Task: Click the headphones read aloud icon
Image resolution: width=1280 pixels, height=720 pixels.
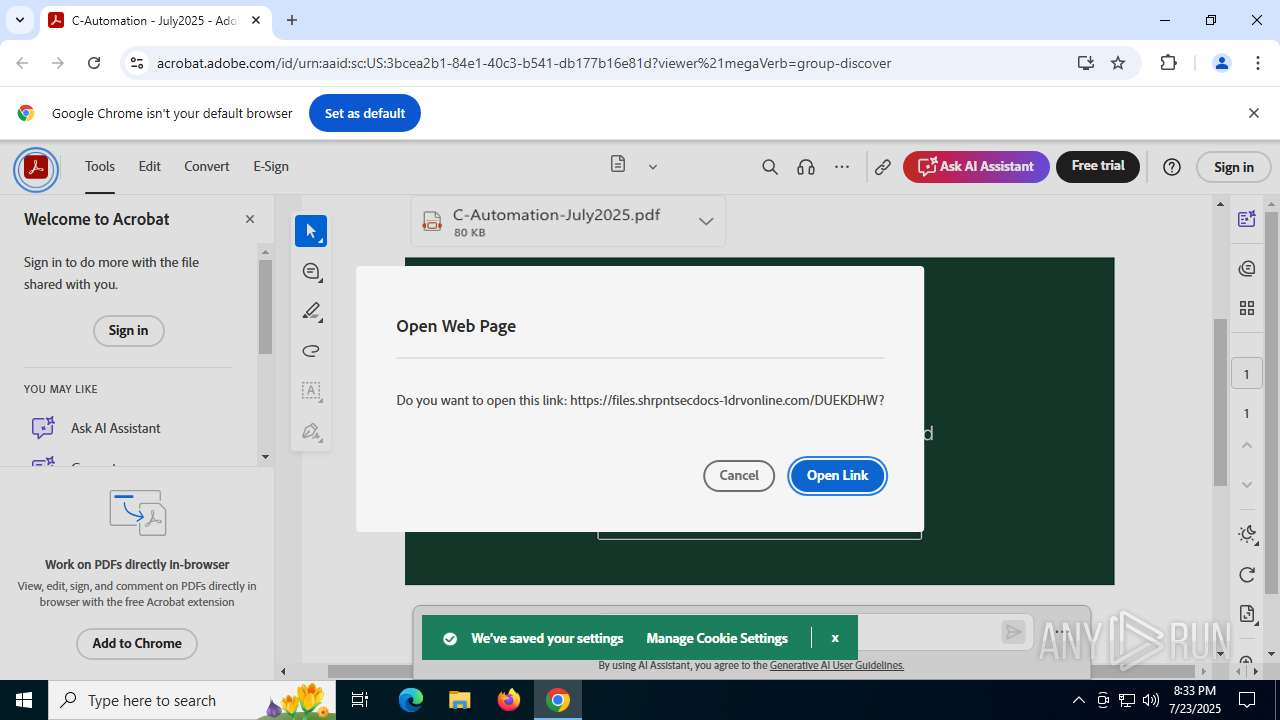Action: [806, 167]
